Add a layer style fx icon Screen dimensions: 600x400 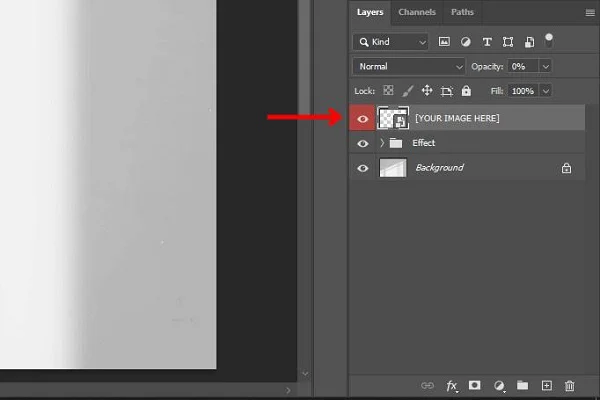[452, 386]
